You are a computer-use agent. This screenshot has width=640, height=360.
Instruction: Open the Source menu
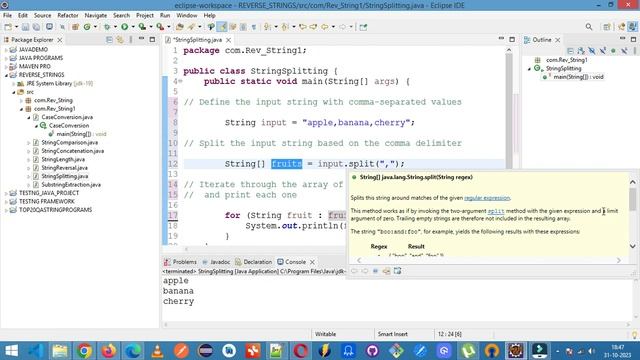42,16
